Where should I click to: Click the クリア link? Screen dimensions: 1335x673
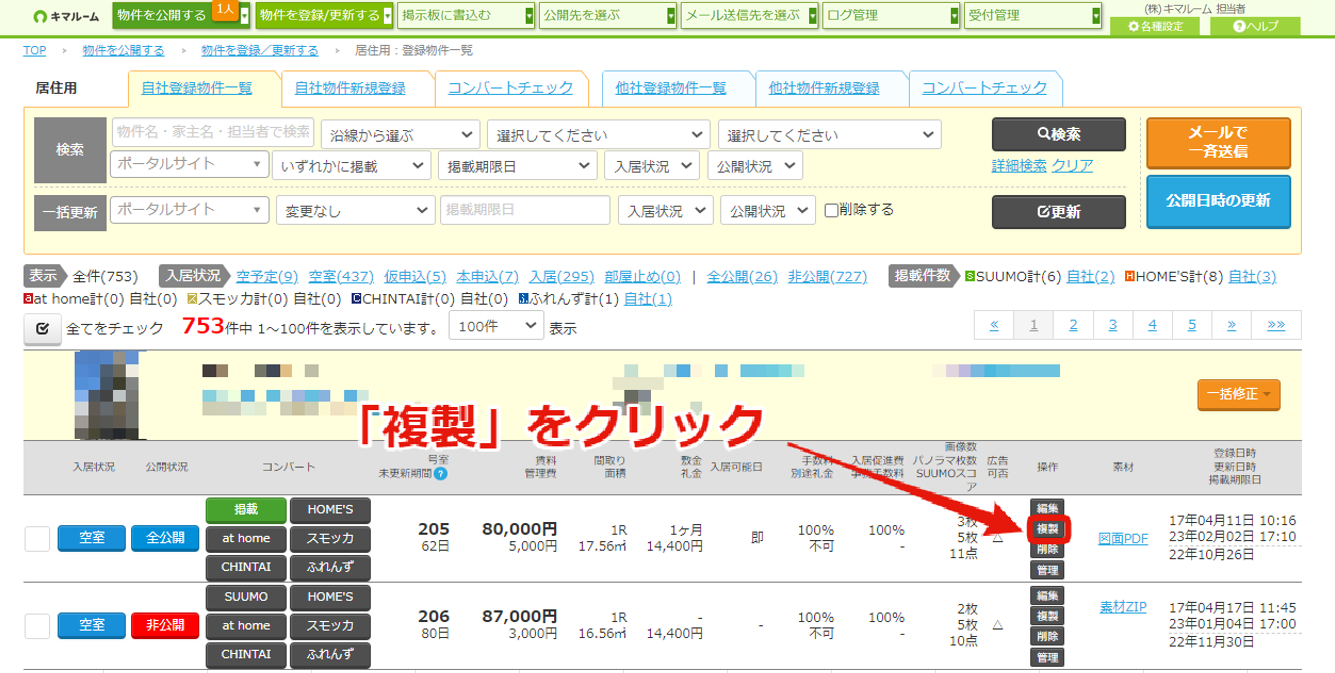[x=1072, y=166]
